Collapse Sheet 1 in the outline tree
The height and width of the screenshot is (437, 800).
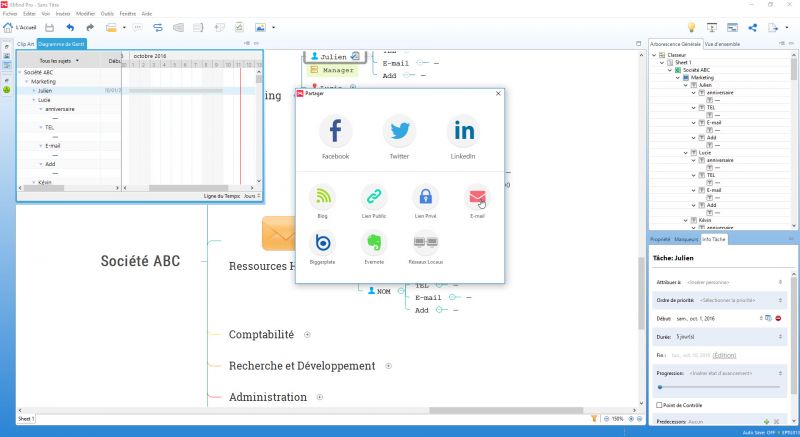(662, 62)
